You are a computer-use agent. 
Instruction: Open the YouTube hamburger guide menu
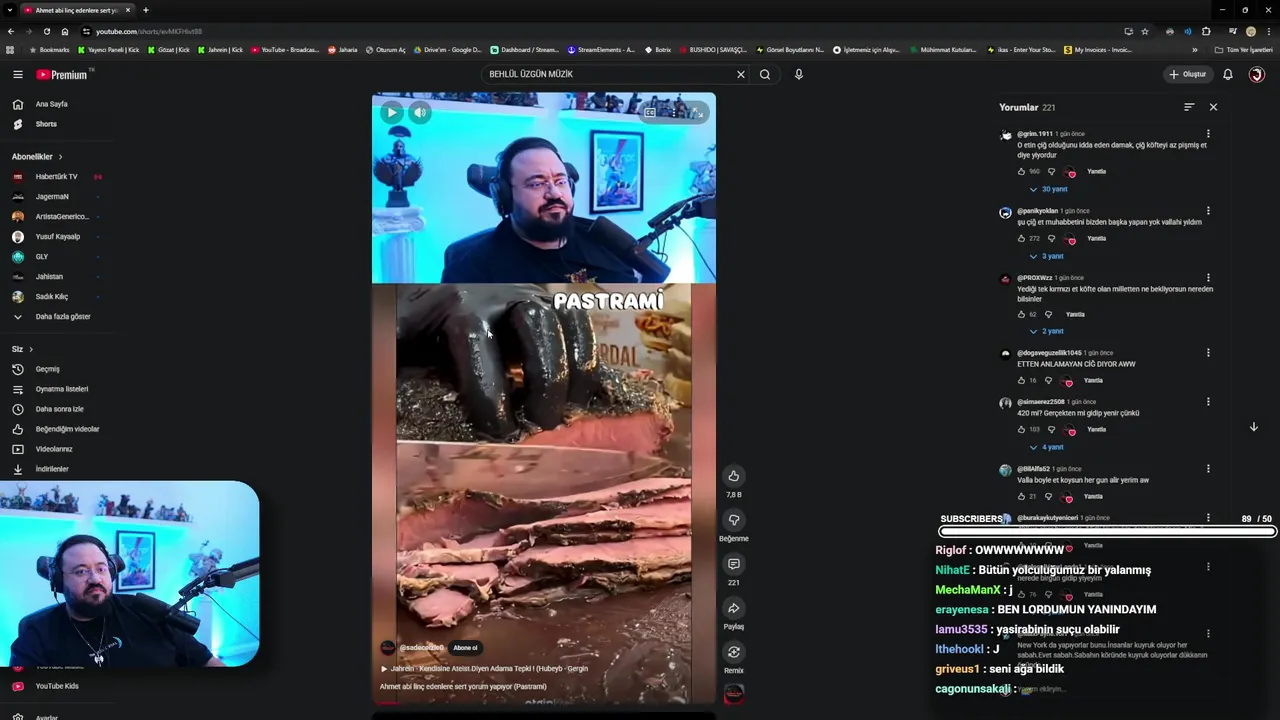[x=17, y=74]
